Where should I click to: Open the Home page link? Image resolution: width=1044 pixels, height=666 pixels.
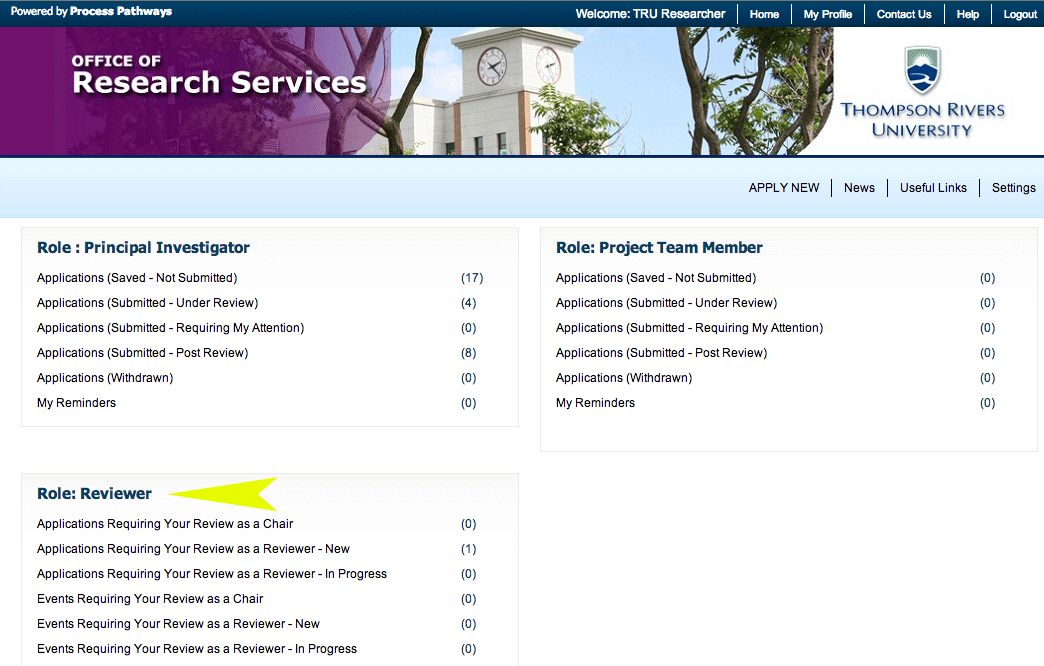pos(764,14)
